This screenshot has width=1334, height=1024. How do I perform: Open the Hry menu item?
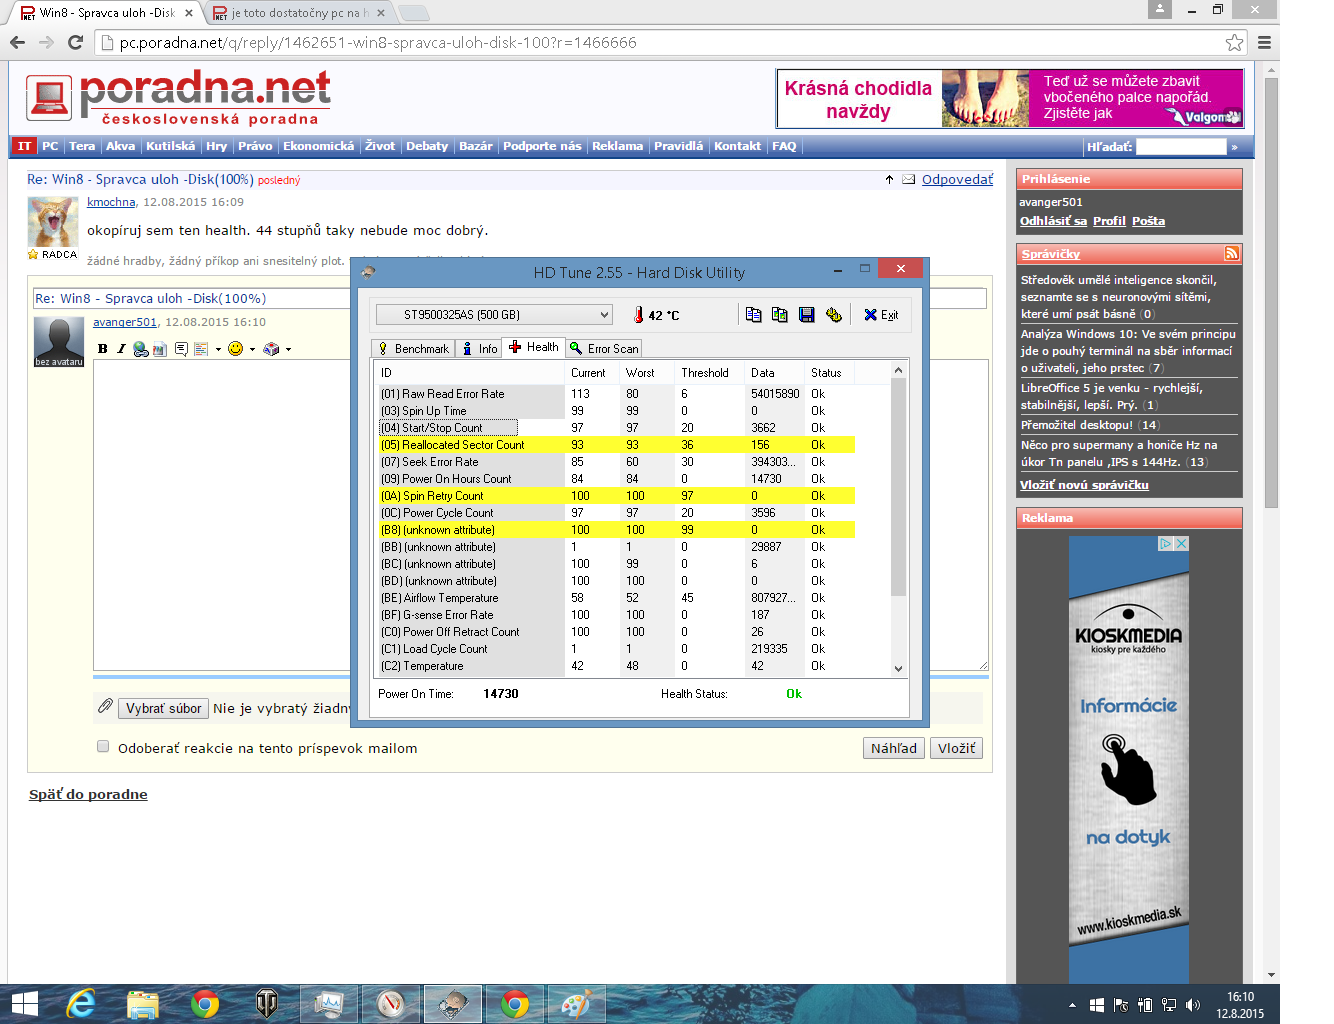coord(217,146)
